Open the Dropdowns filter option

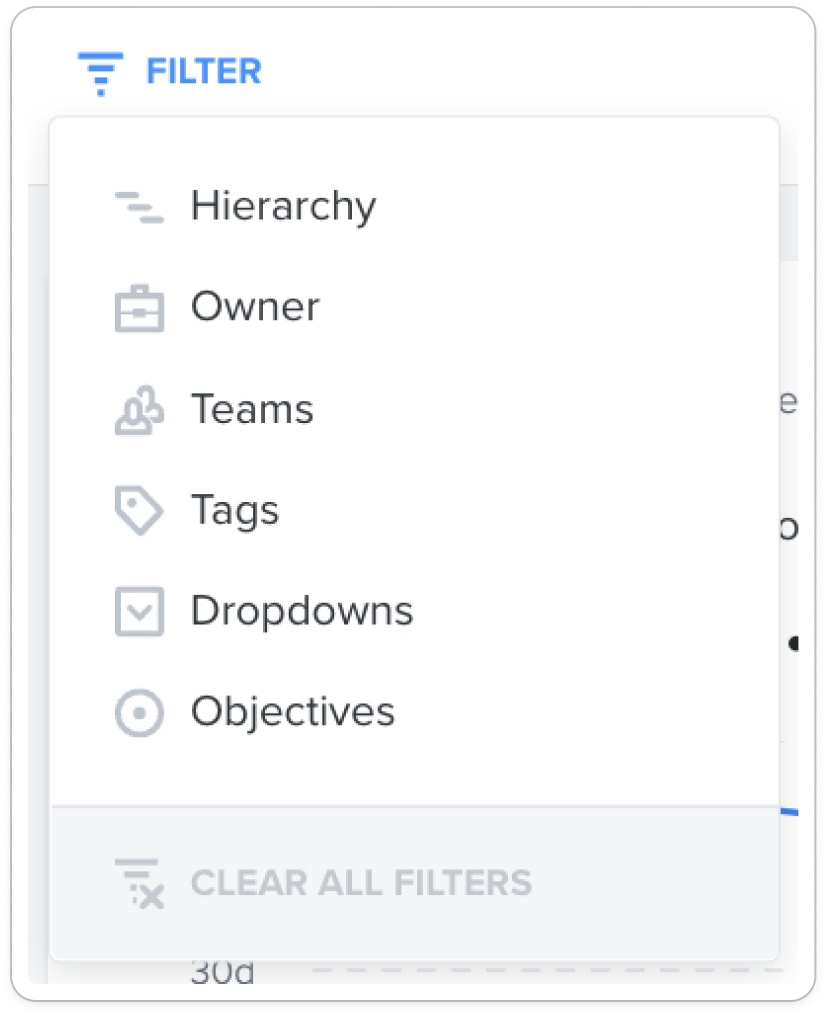click(x=415, y=611)
